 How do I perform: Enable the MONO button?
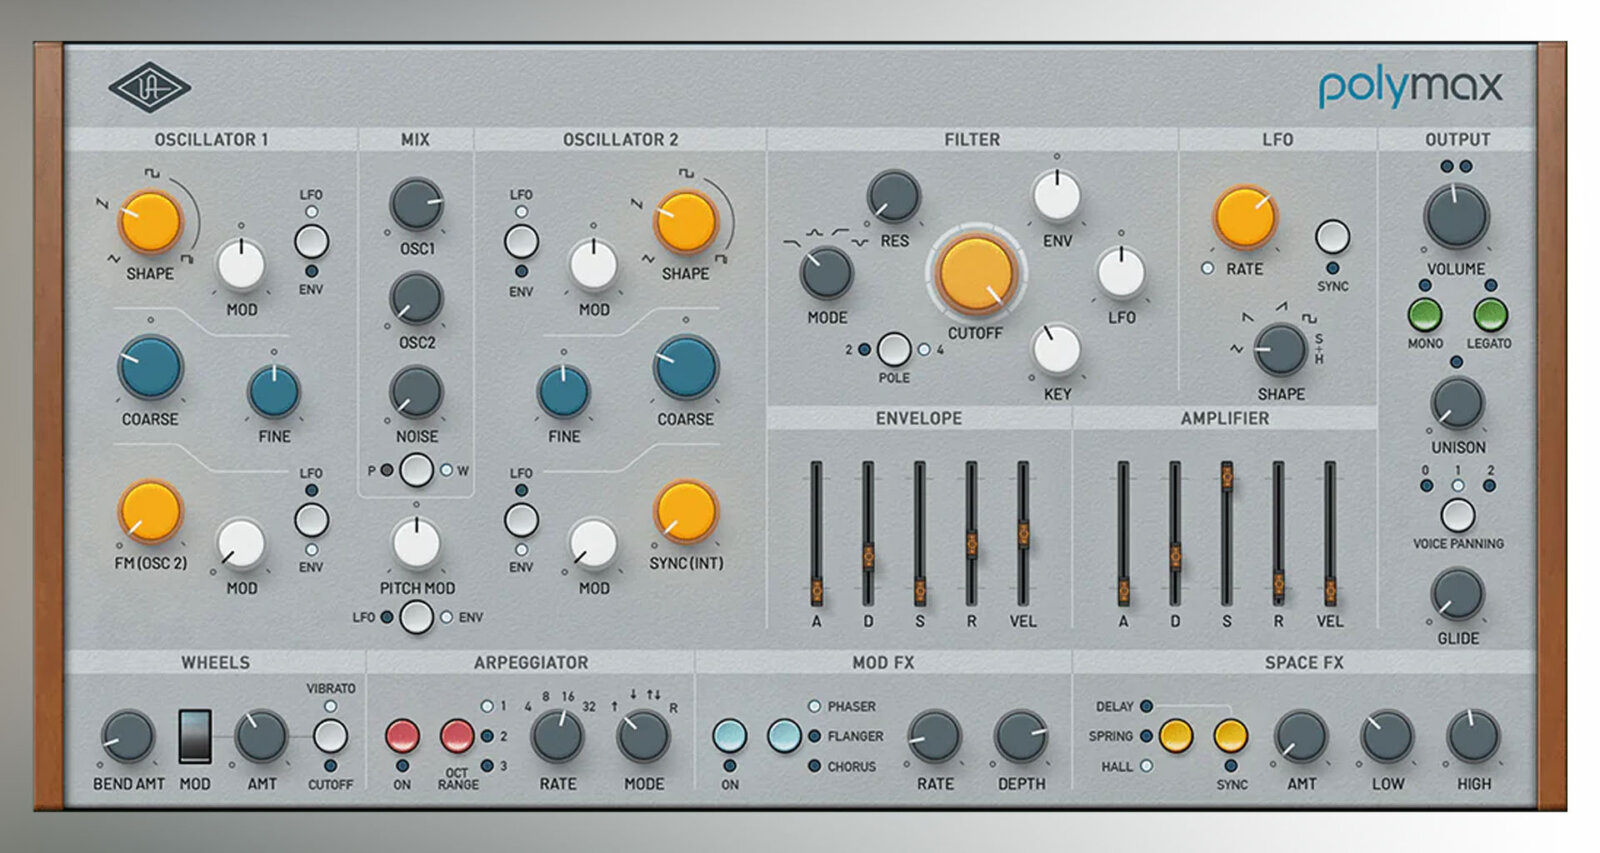(x=1425, y=314)
